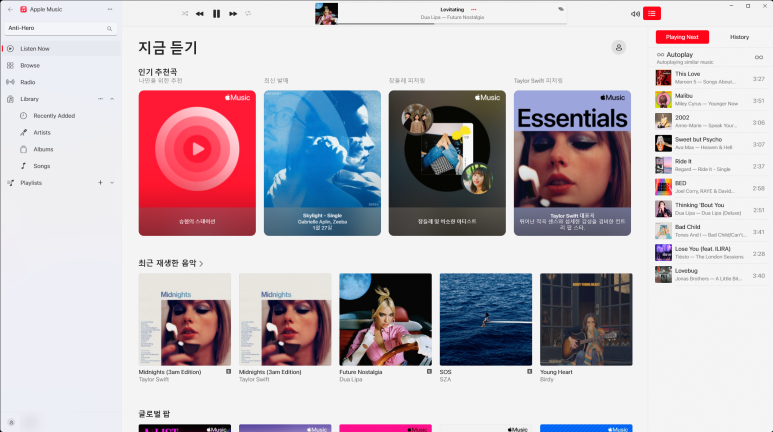Image resolution: width=773 pixels, height=432 pixels.
Task: Switch to the Playing Next tab
Action: [682, 37]
